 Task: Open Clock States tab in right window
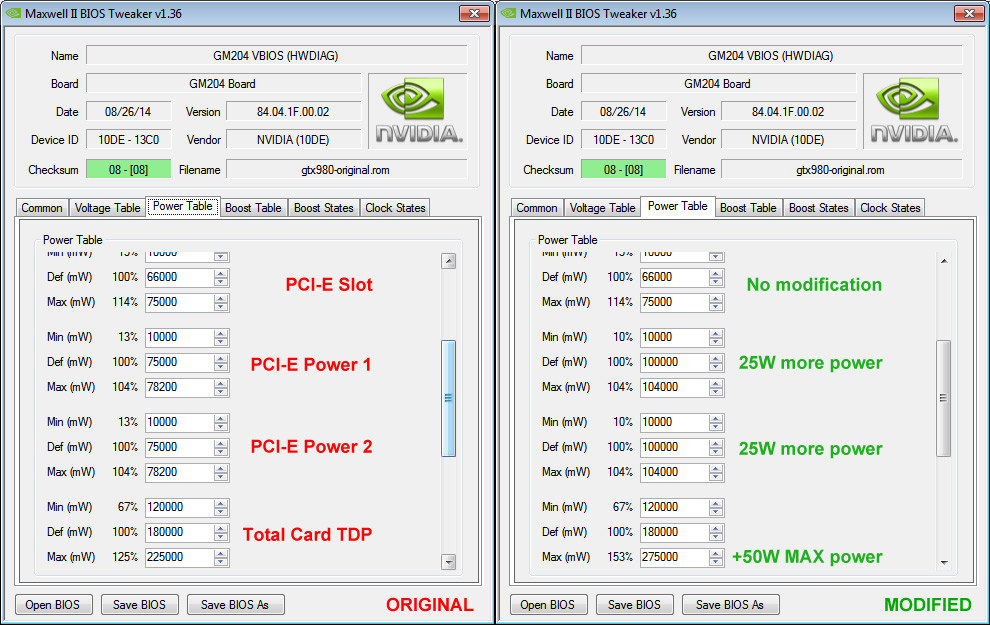click(890, 208)
